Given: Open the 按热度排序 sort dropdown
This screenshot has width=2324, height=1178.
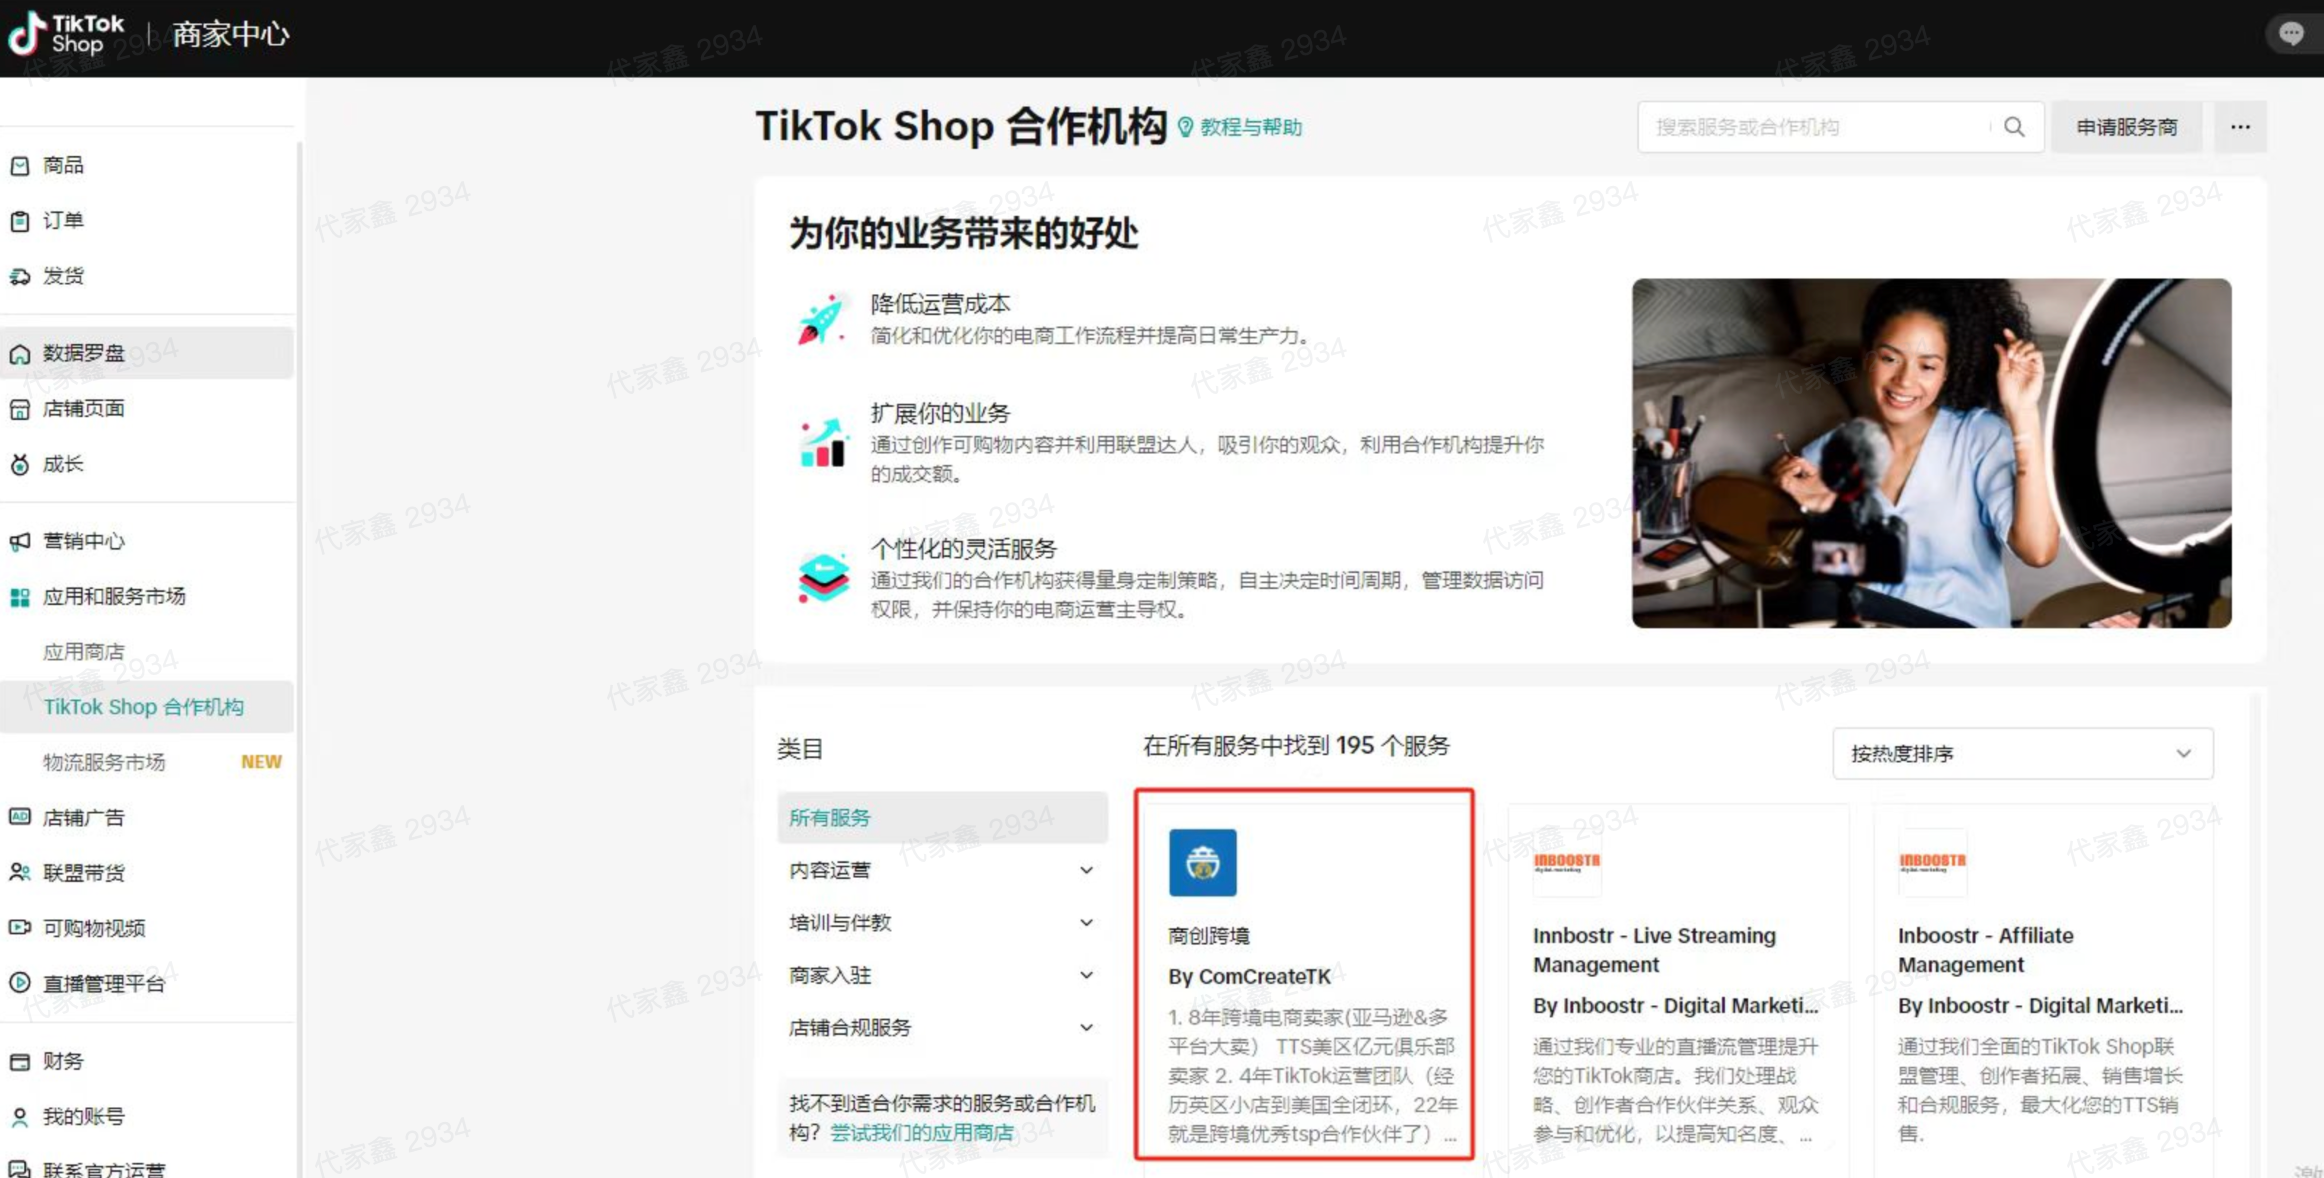Looking at the screenshot, I should coord(2022,754).
